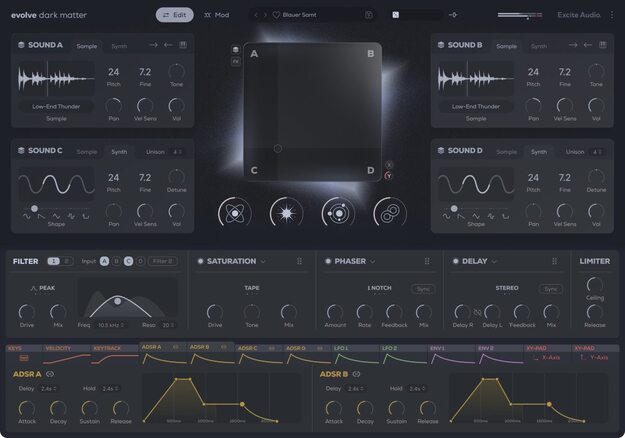
Task: Click Sound B right arrow icon
Action: pyautogui.click(x=573, y=45)
